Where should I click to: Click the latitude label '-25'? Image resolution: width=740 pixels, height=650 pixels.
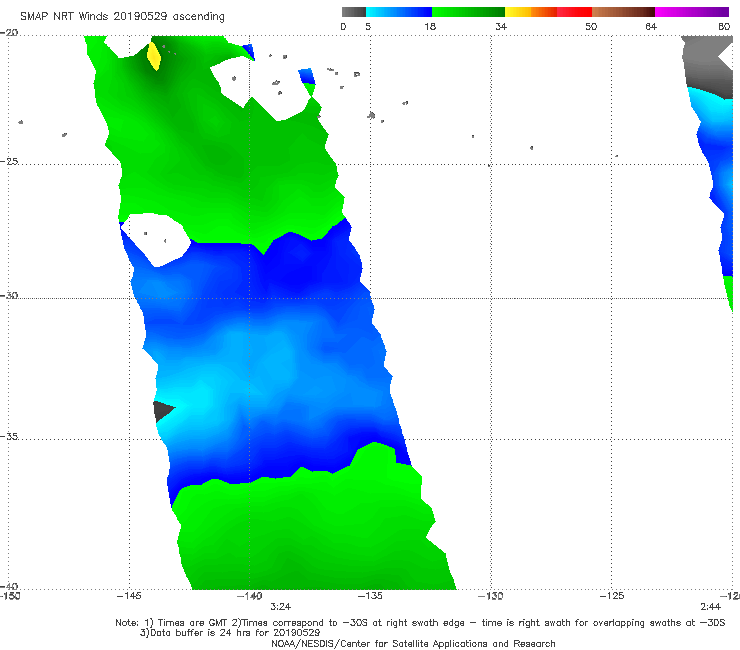[9, 161]
